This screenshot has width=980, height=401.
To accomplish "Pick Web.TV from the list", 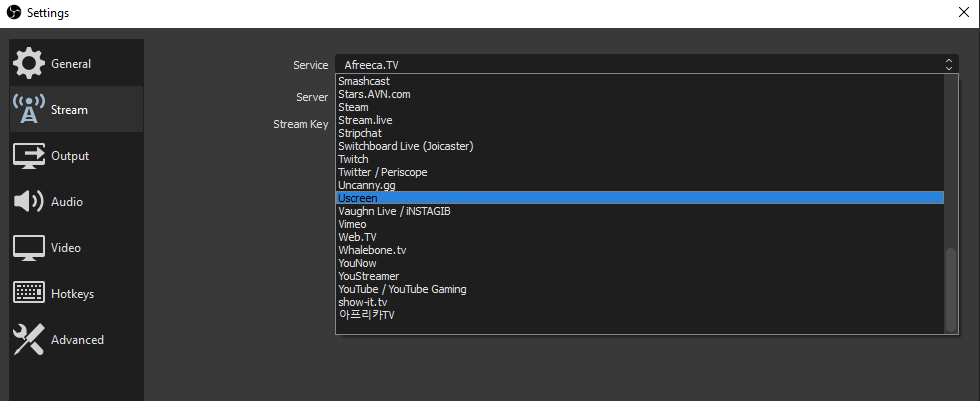I will pos(639,237).
